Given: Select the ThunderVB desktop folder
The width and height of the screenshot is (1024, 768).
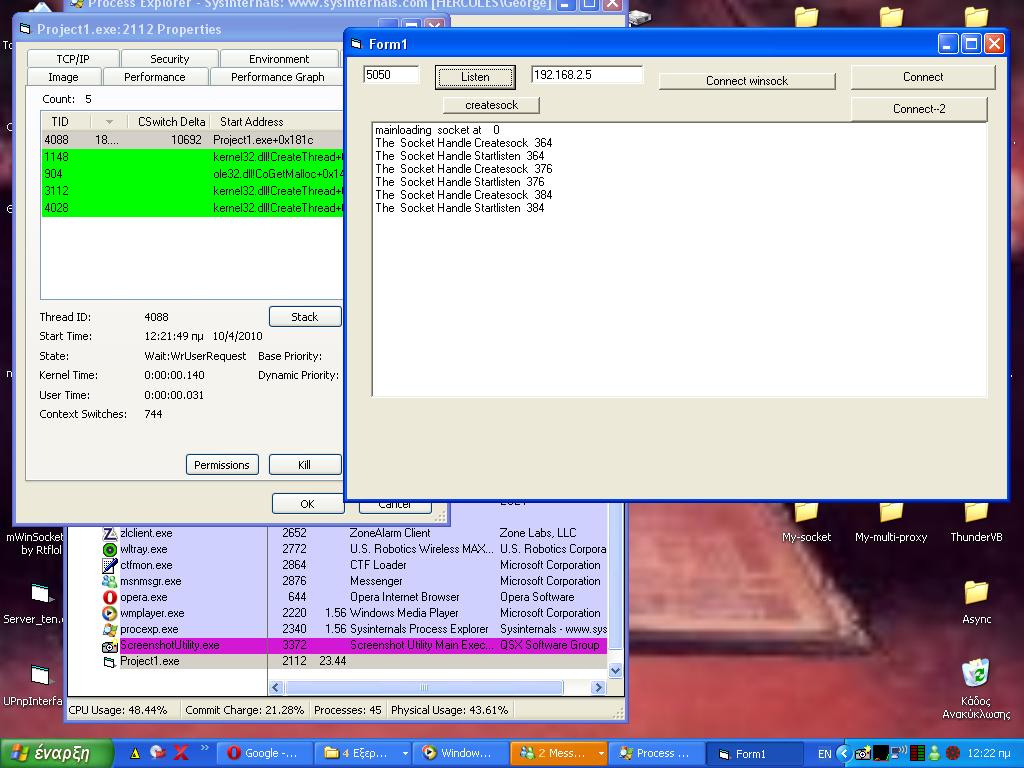Looking at the screenshot, I should [976, 522].
